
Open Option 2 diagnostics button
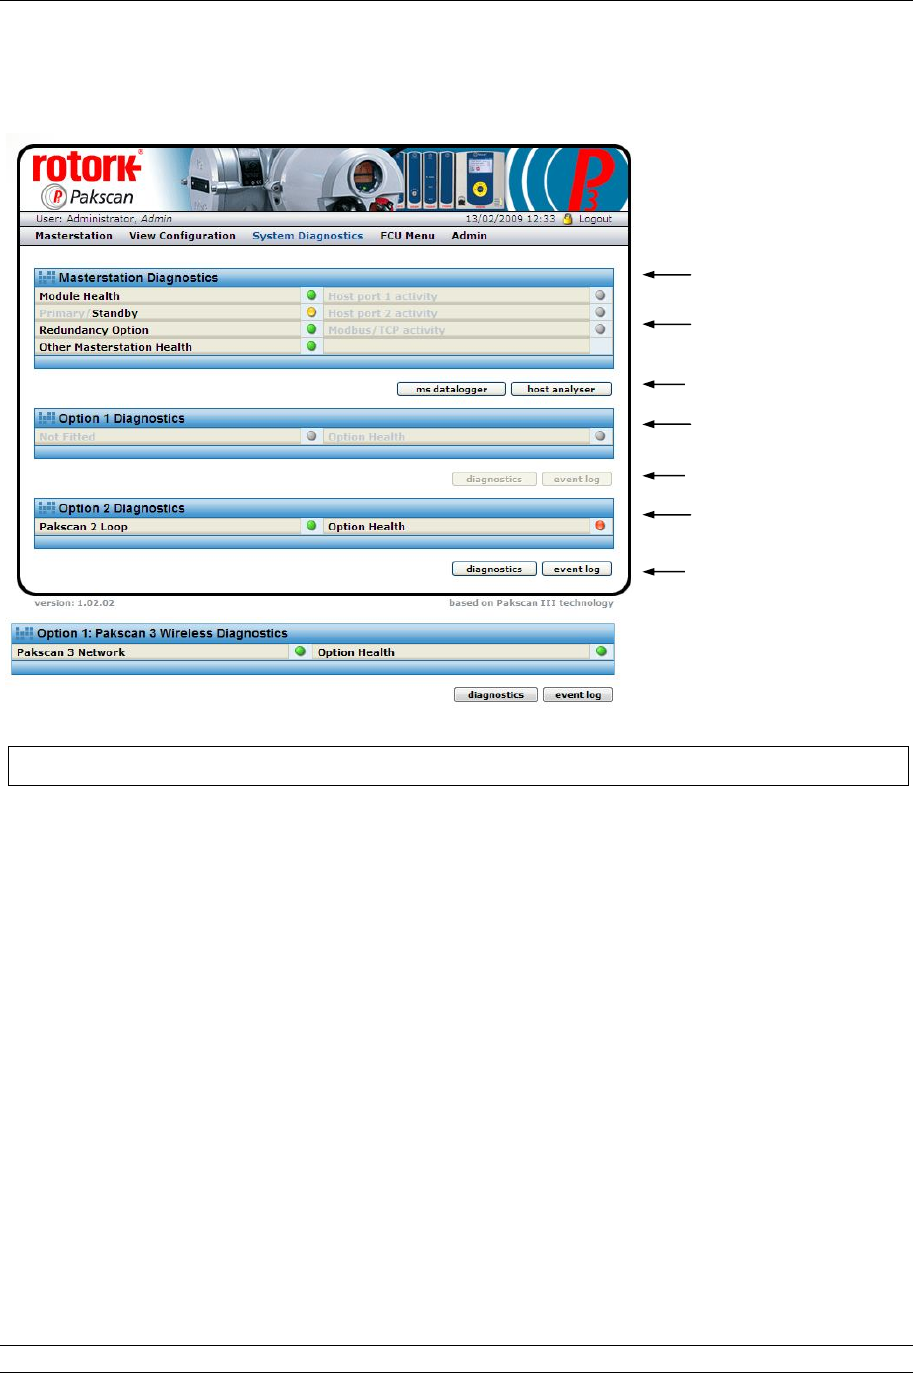pos(494,569)
